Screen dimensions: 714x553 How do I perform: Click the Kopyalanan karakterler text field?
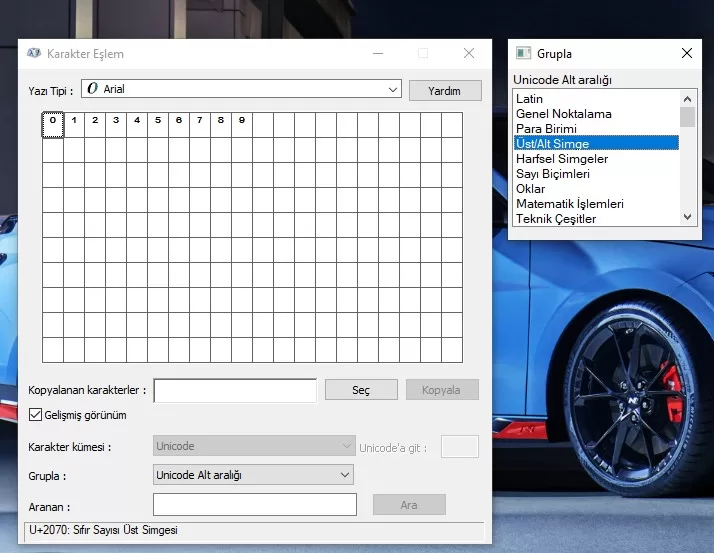(x=235, y=390)
